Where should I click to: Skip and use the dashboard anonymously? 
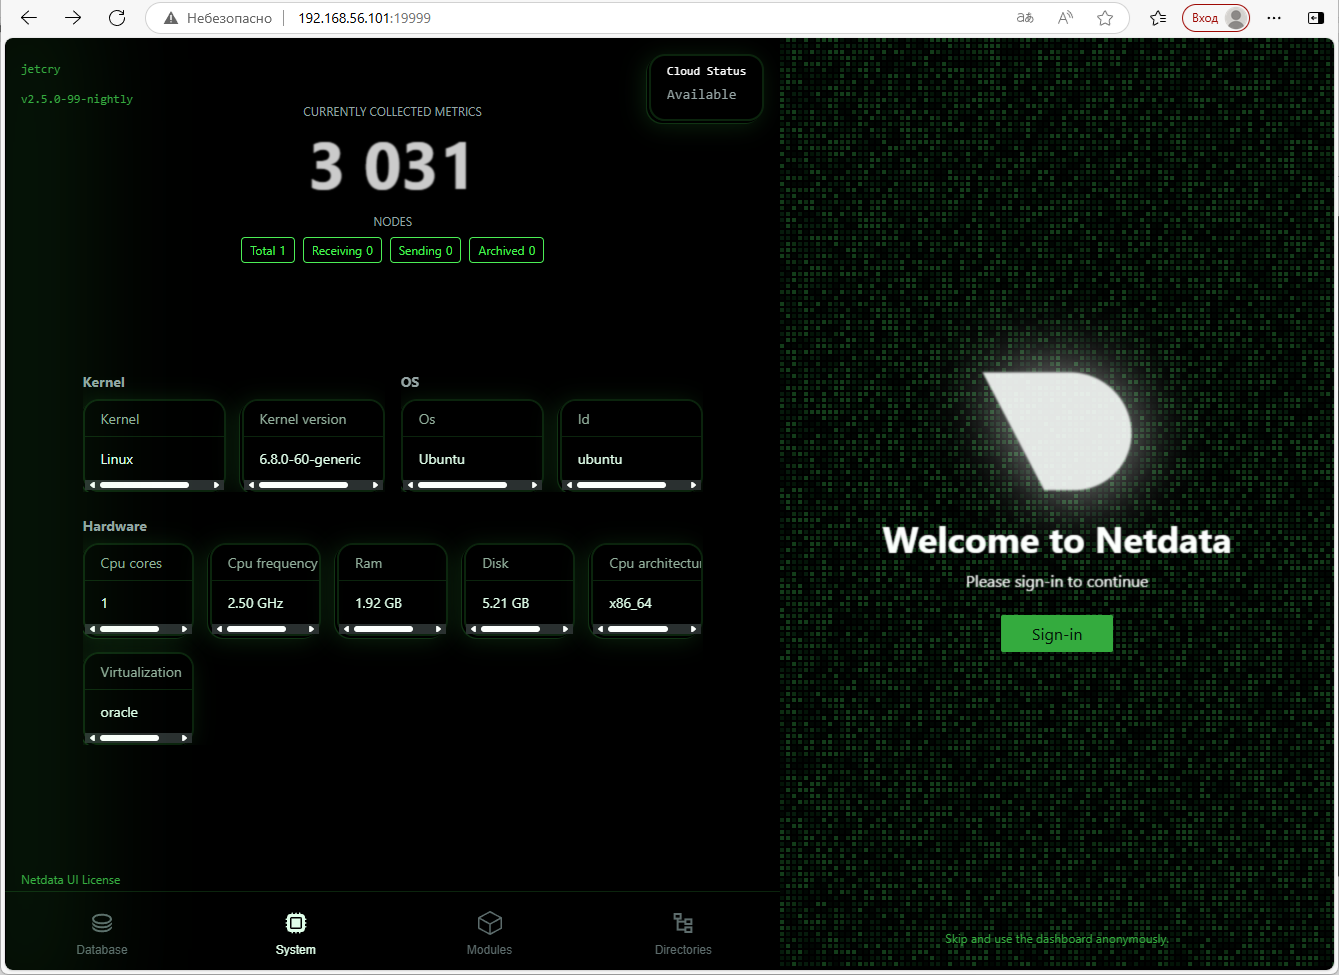click(x=1056, y=939)
